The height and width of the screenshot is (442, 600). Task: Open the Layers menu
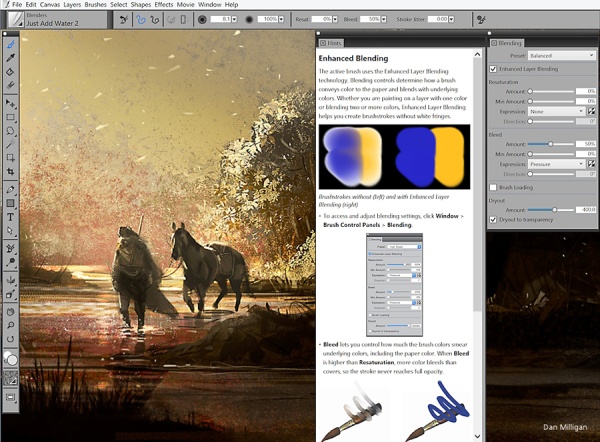[x=72, y=5]
